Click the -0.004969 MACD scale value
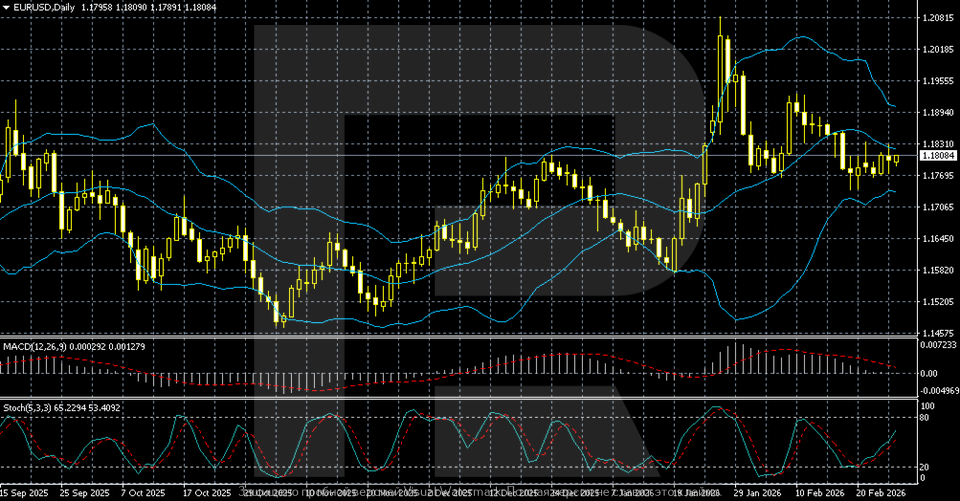This screenshot has height=501, width=960. tap(938, 391)
